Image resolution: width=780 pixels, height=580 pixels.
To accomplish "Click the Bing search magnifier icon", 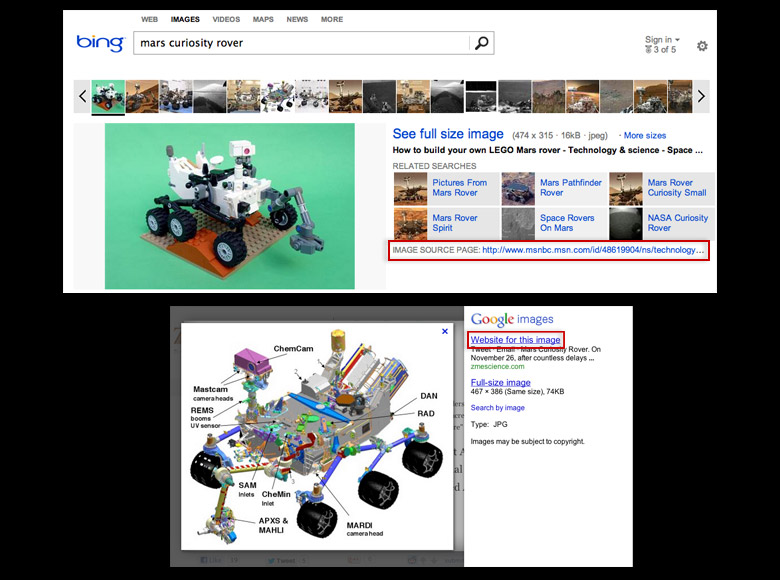I will [482, 43].
